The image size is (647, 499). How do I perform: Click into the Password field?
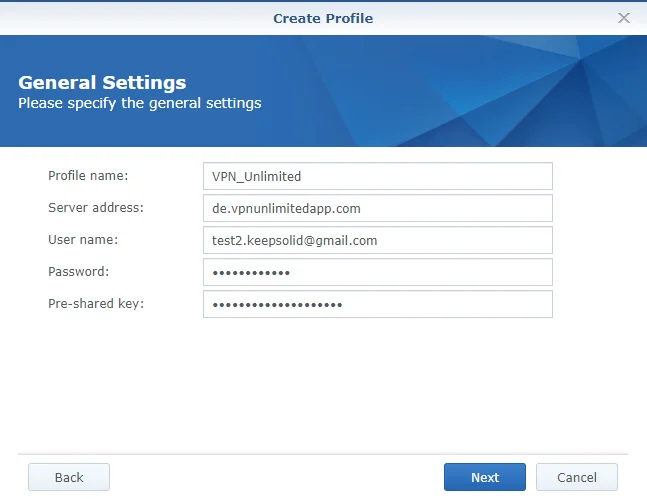(x=377, y=272)
